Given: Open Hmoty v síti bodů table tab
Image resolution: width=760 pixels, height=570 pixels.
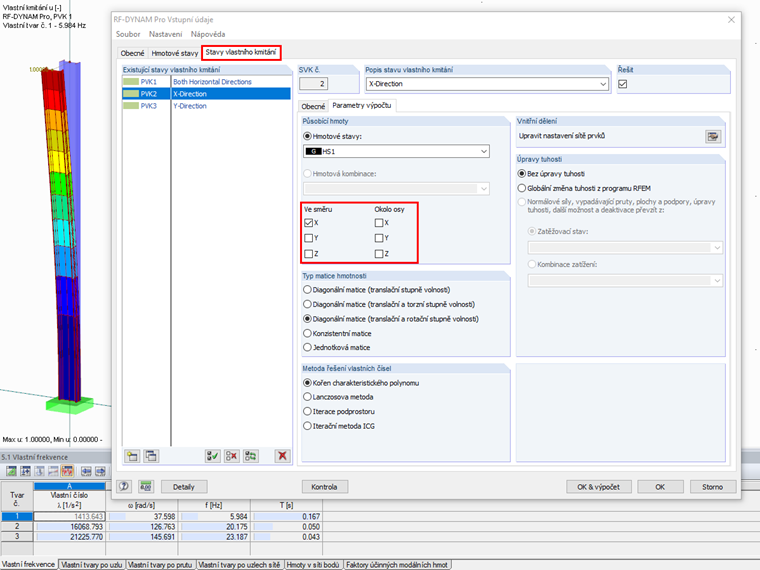Looking at the screenshot, I should point(313,565).
